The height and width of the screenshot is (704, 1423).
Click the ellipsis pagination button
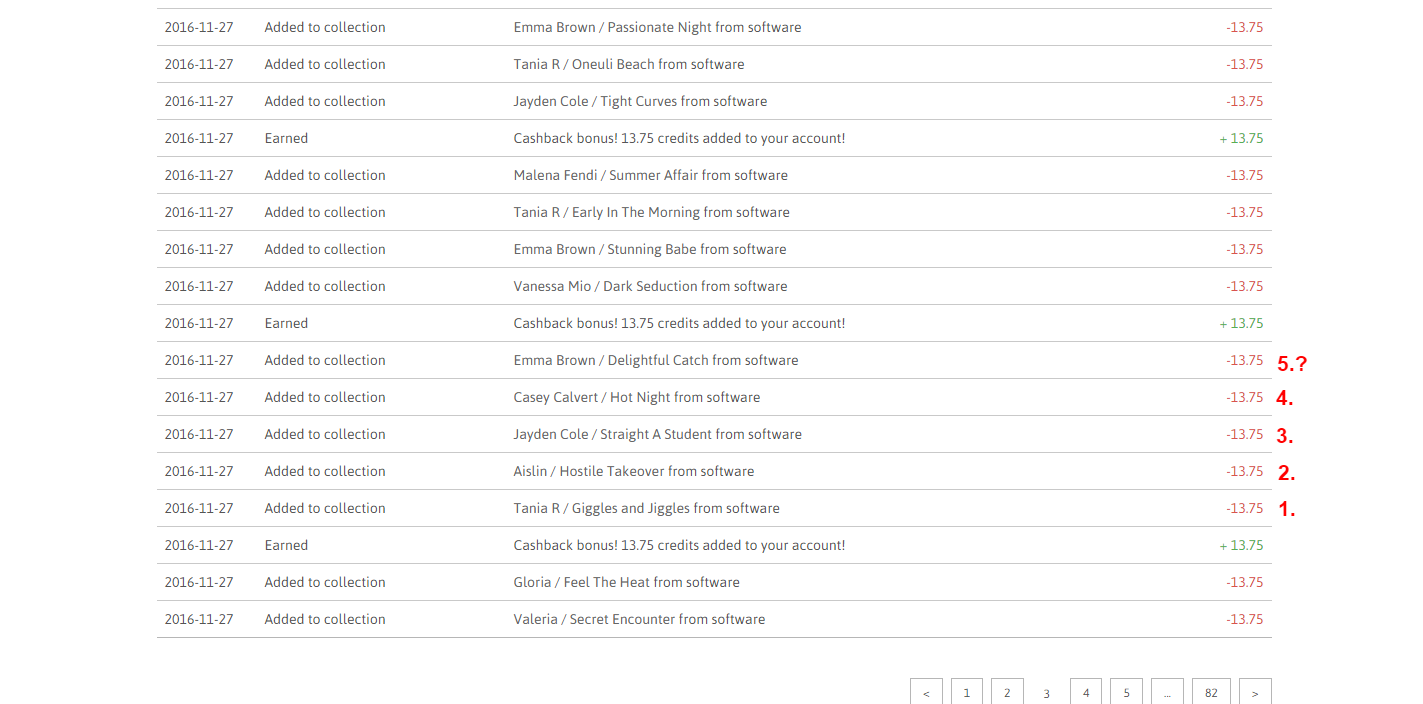(x=1167, y=692)
